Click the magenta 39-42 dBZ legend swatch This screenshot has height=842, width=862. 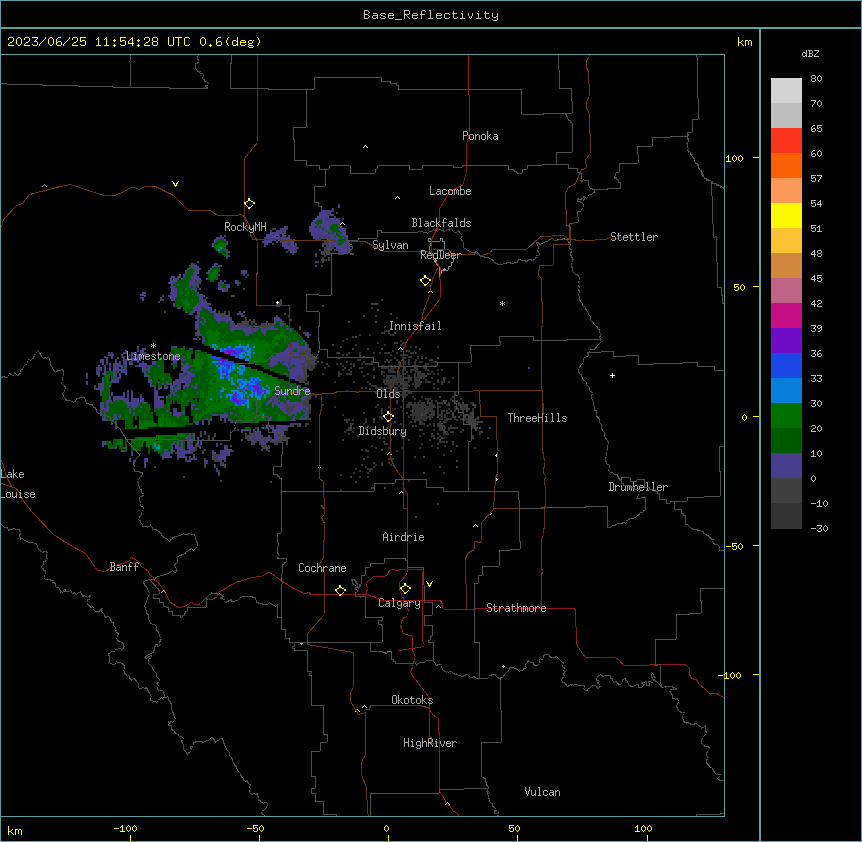click(786, 315)
